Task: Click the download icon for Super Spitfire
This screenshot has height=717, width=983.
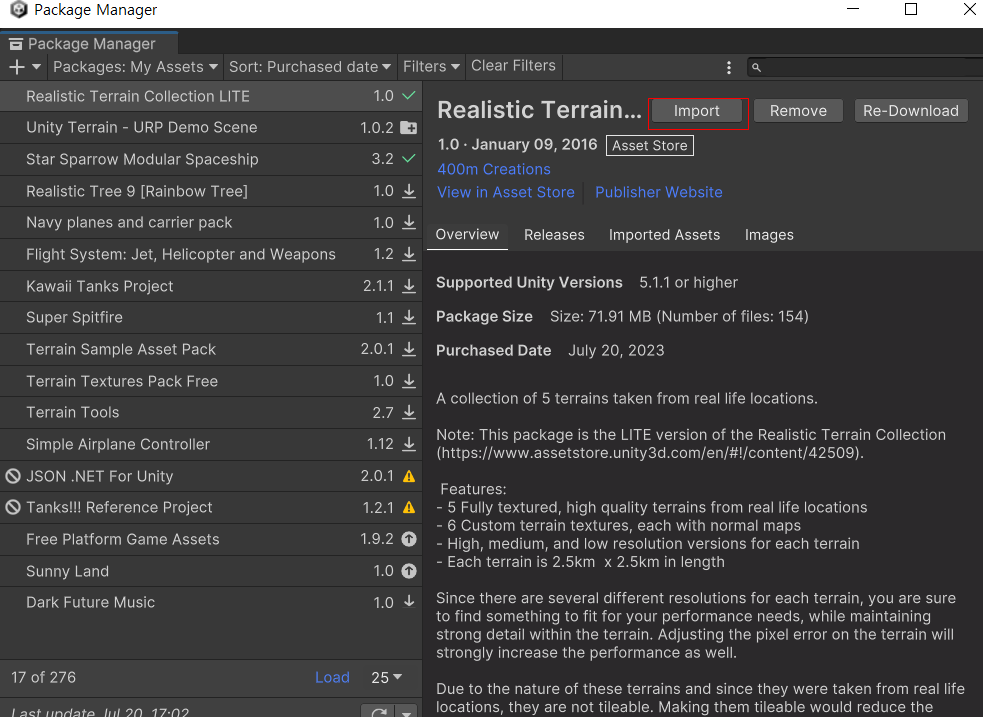Action: tap(409, 318)
